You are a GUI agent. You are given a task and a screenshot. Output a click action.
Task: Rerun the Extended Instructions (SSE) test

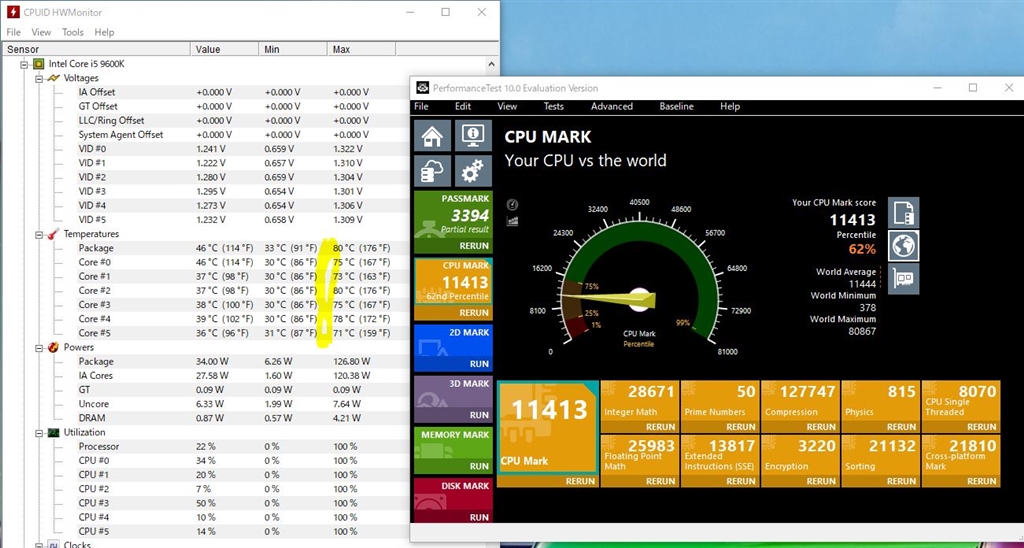(x=741, y=481)
